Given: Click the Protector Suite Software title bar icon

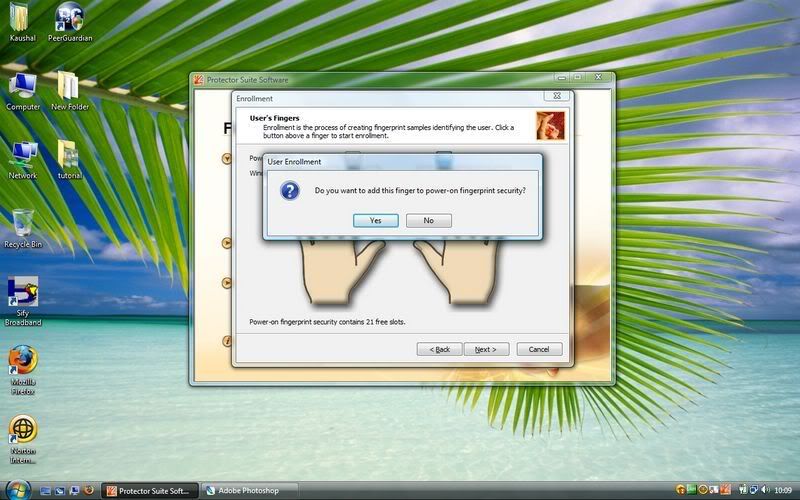Looking at the screenshot, I should [x=198, y=80].
